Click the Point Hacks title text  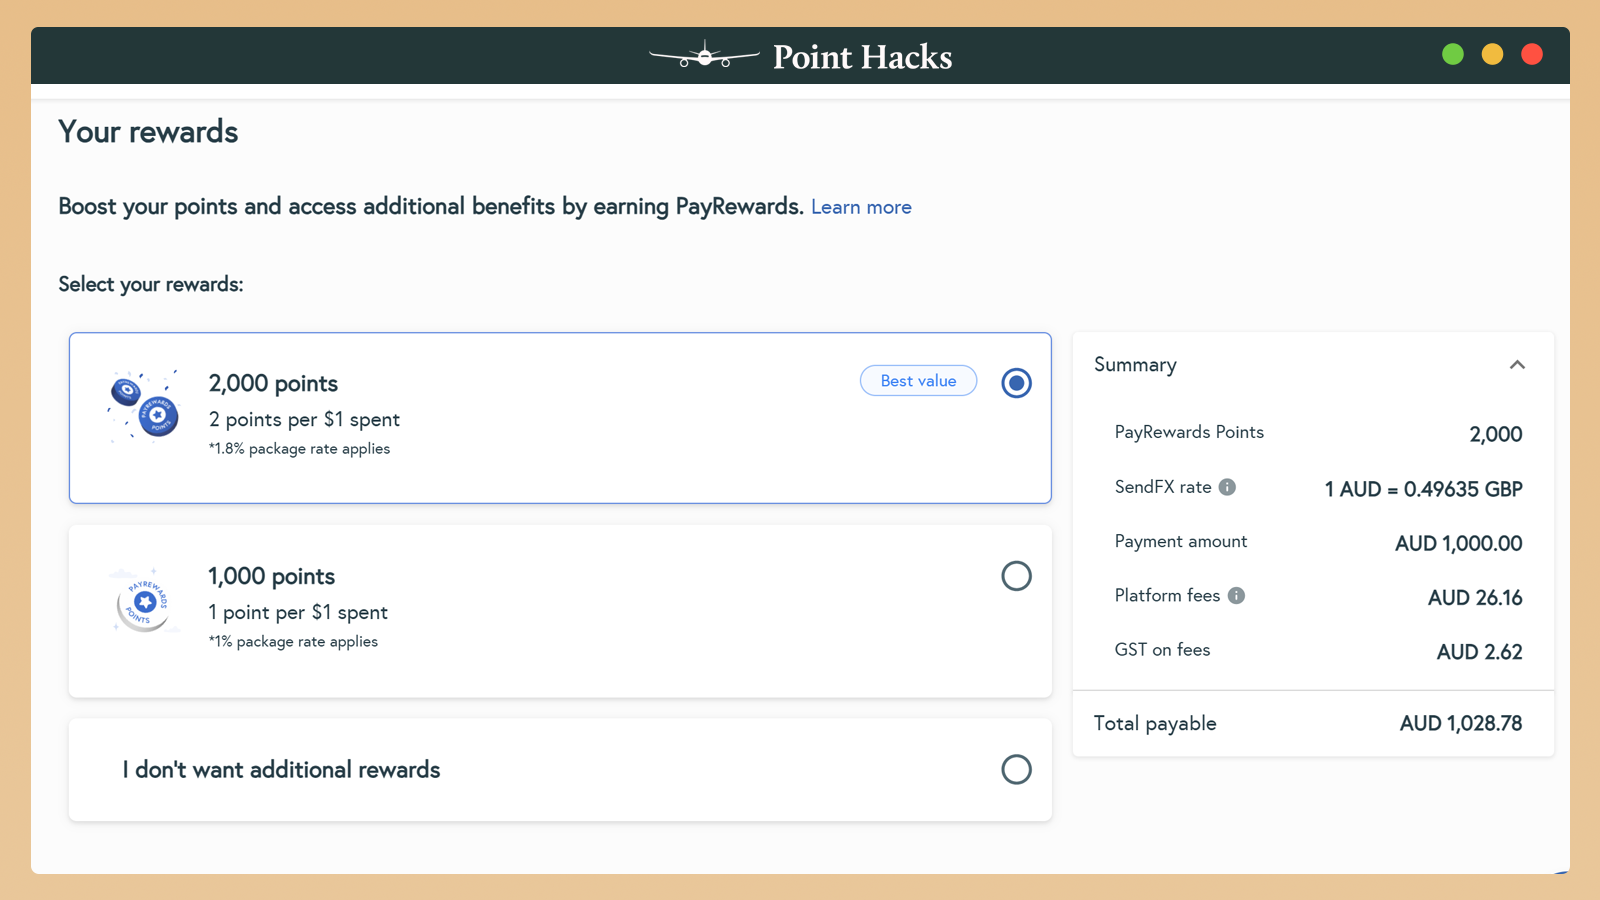(862, 57)
